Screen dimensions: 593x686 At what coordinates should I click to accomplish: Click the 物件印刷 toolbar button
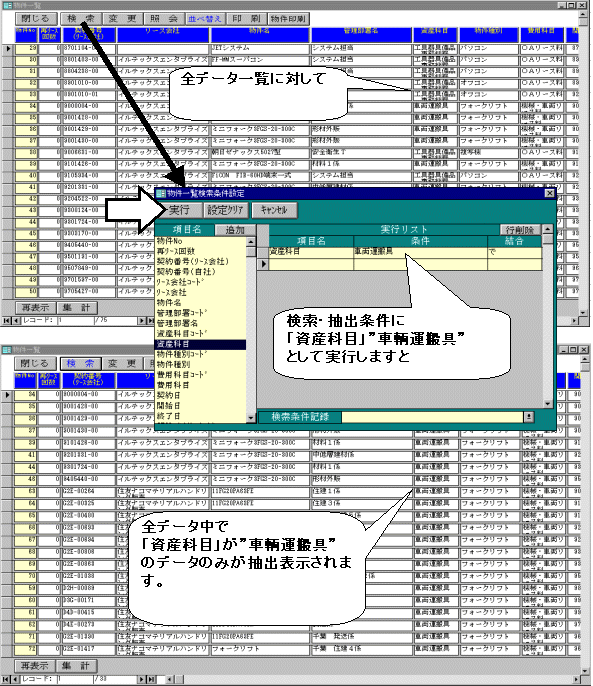[288, 19]
